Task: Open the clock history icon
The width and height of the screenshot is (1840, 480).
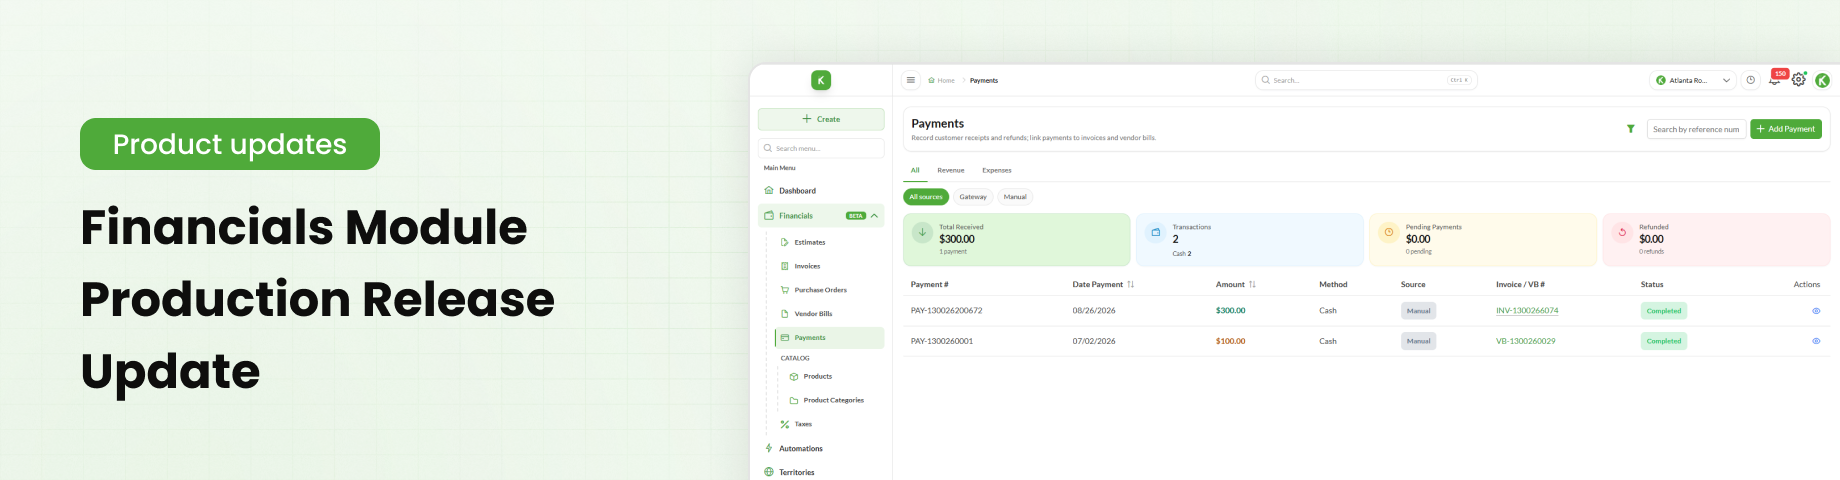Action: (1751, 80)
